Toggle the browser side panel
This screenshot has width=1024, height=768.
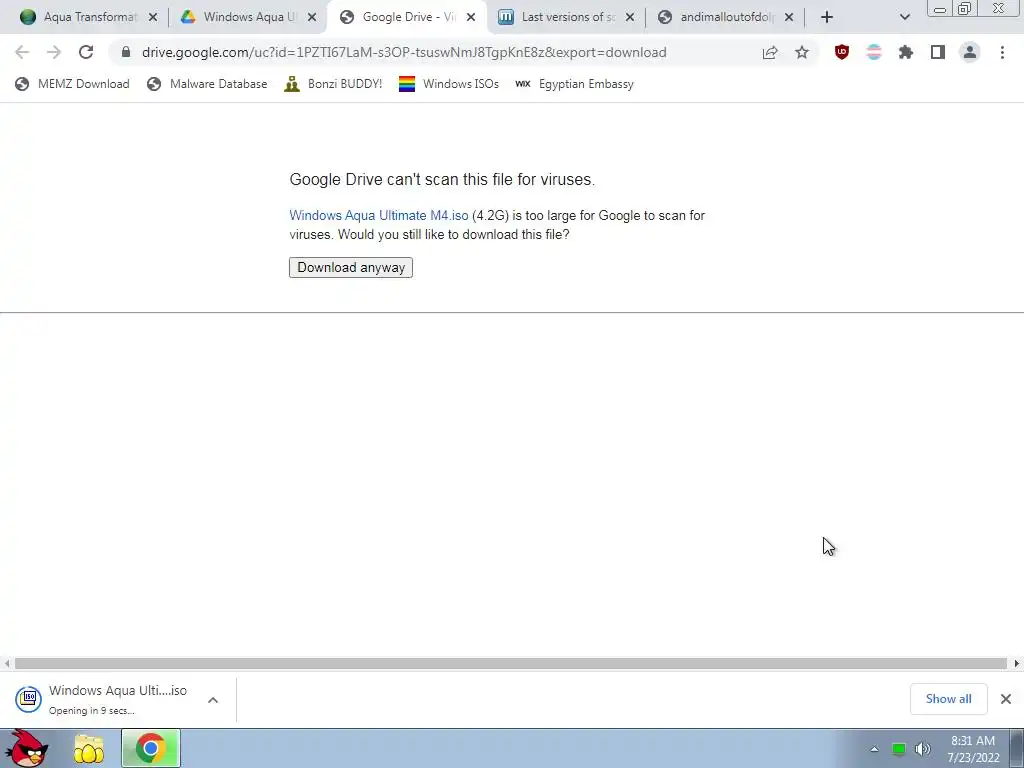938,52
